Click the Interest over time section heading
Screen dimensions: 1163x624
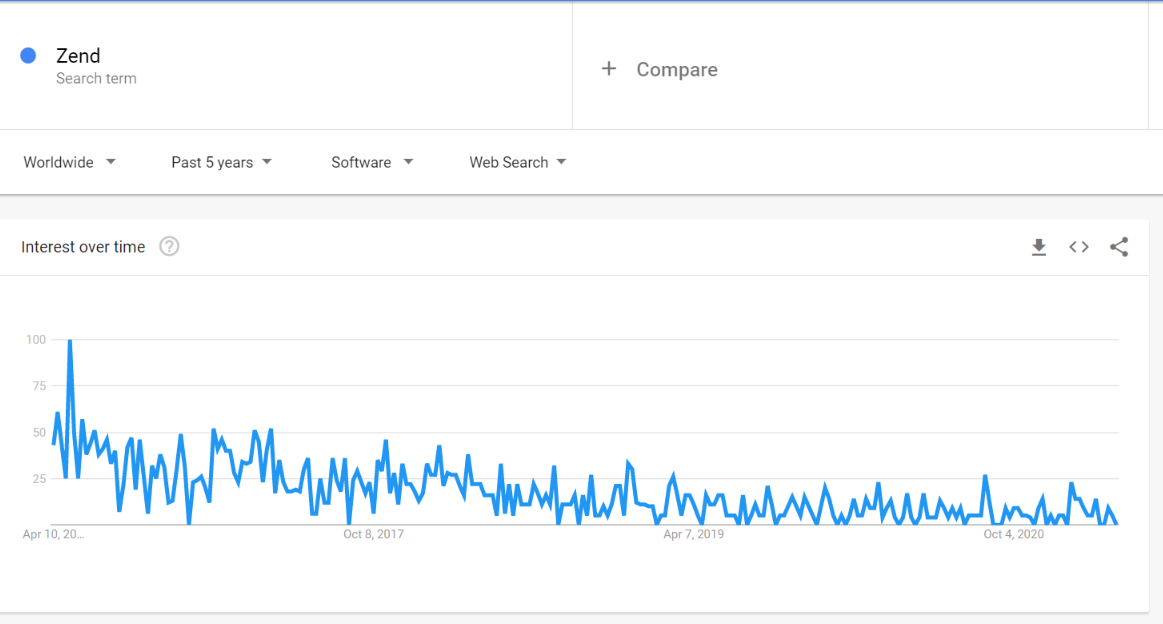[83, 246]
